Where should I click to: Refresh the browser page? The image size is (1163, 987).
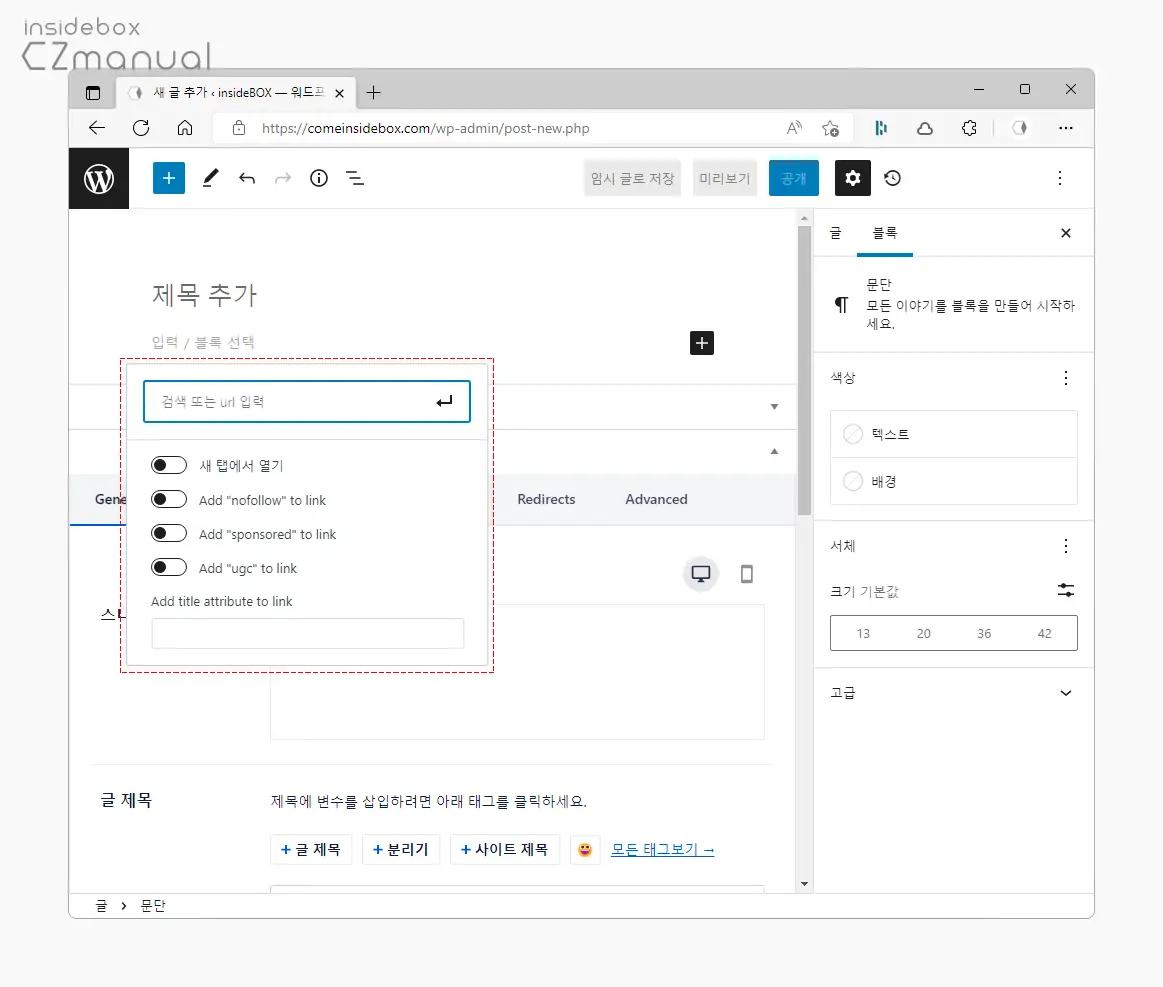coord(141,128)
